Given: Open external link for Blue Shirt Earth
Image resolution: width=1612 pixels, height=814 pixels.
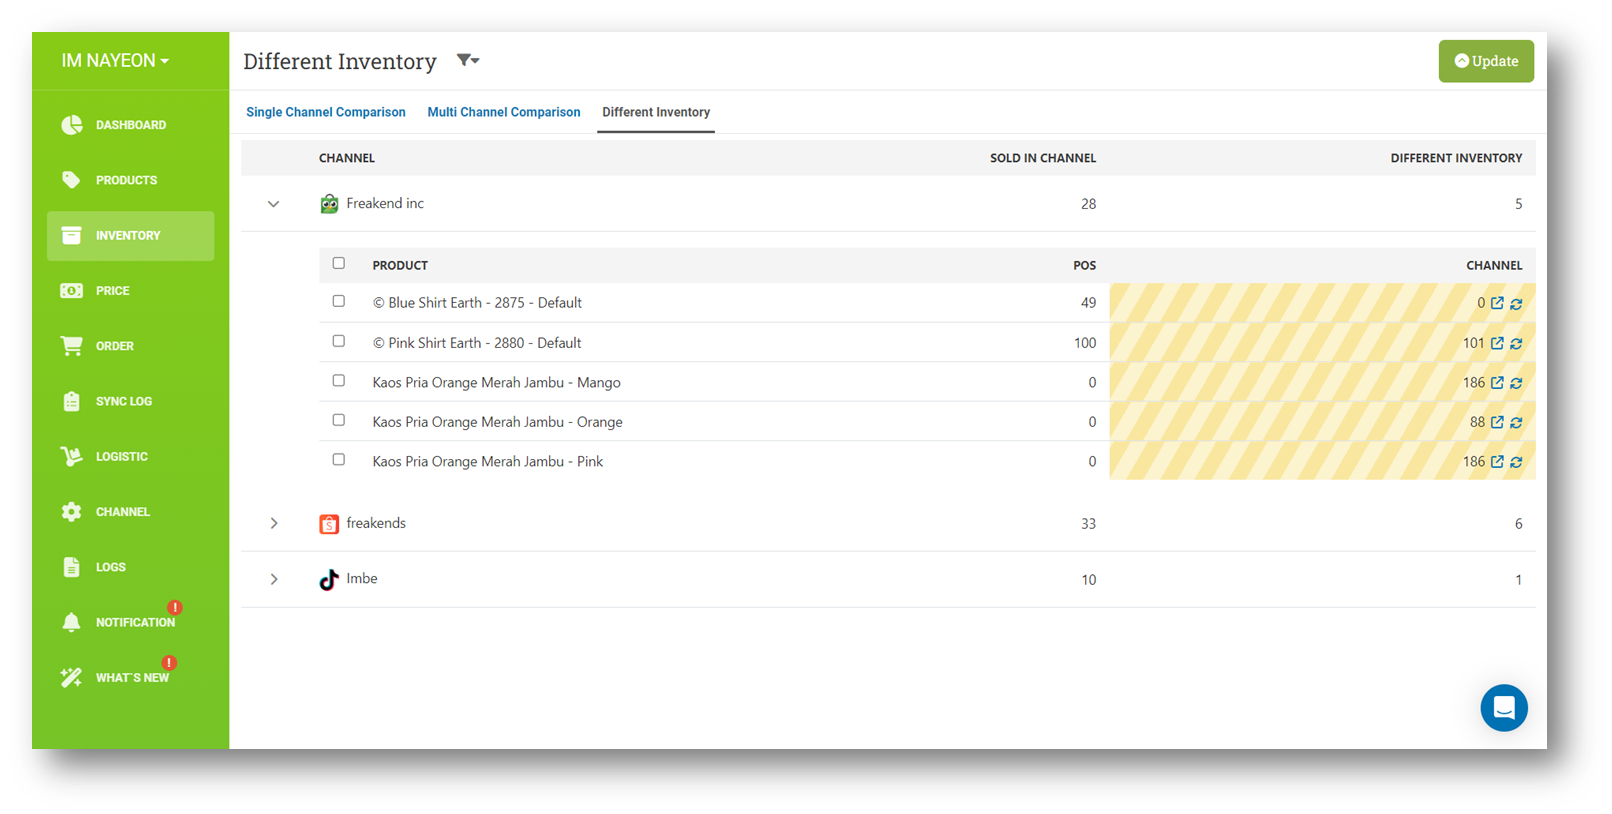Looking at the screenshot, I should [1497, 303].
